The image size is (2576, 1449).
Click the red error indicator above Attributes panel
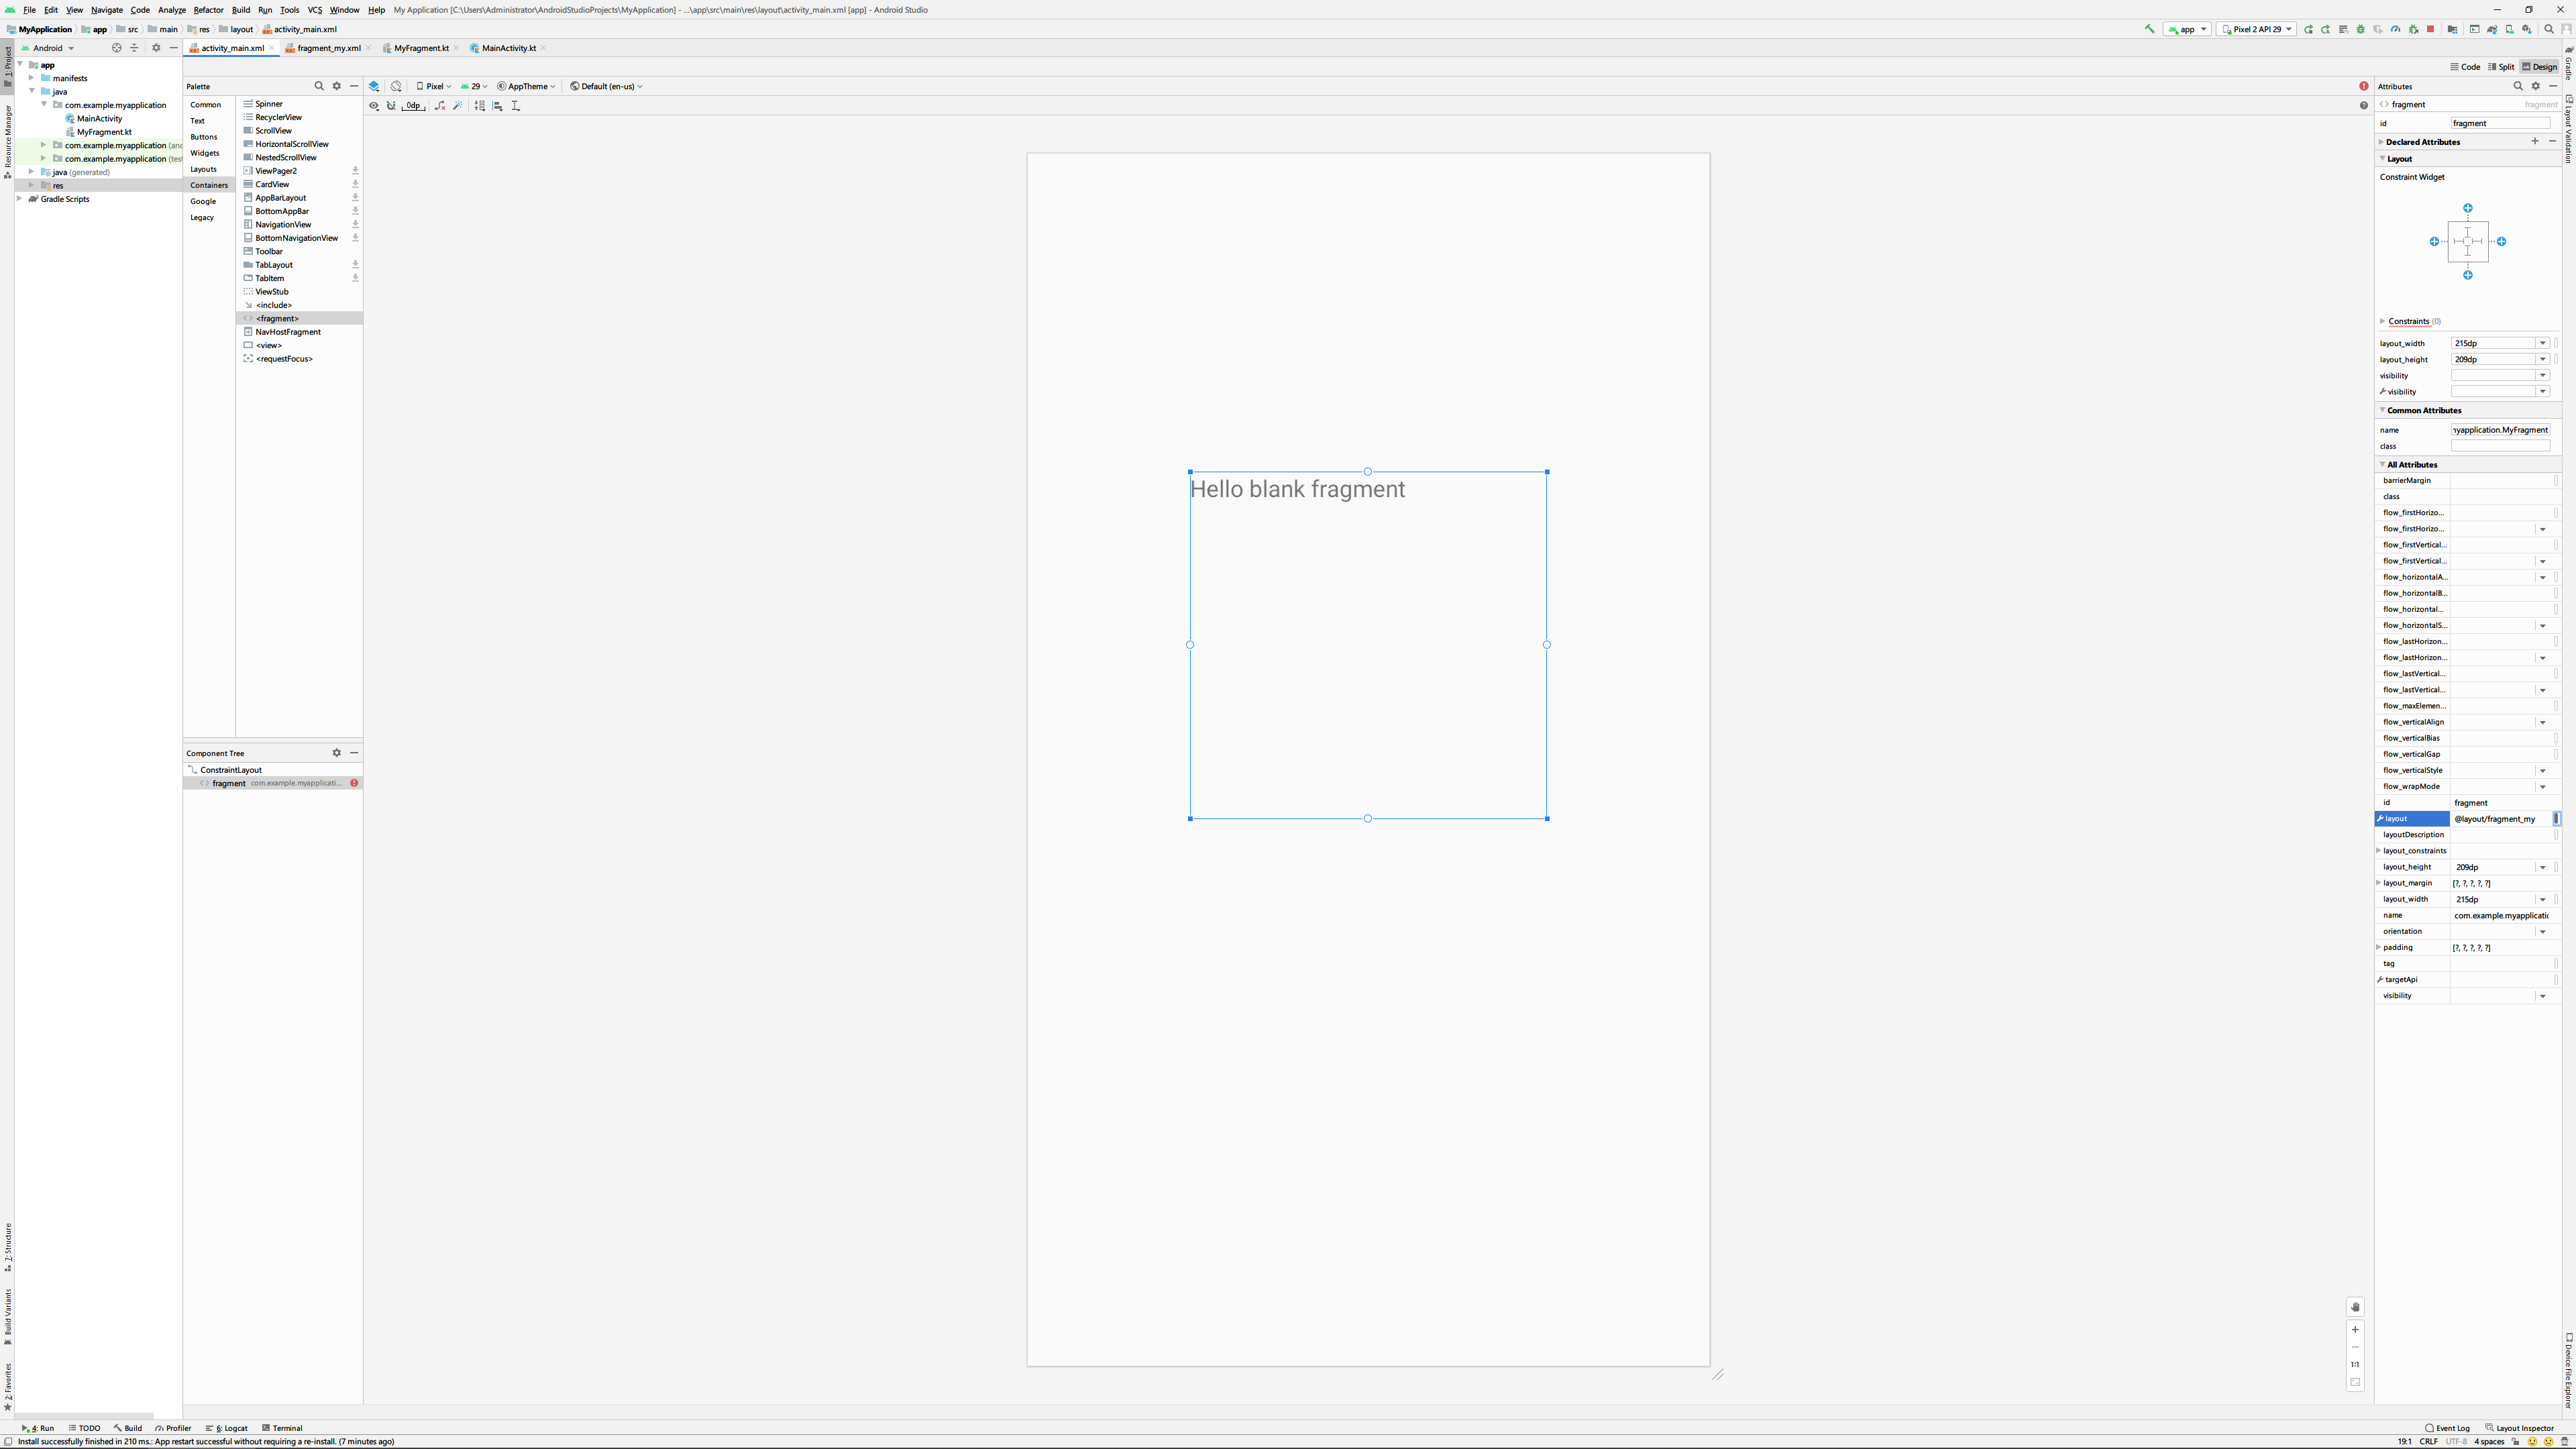(x=2364, y=86)
